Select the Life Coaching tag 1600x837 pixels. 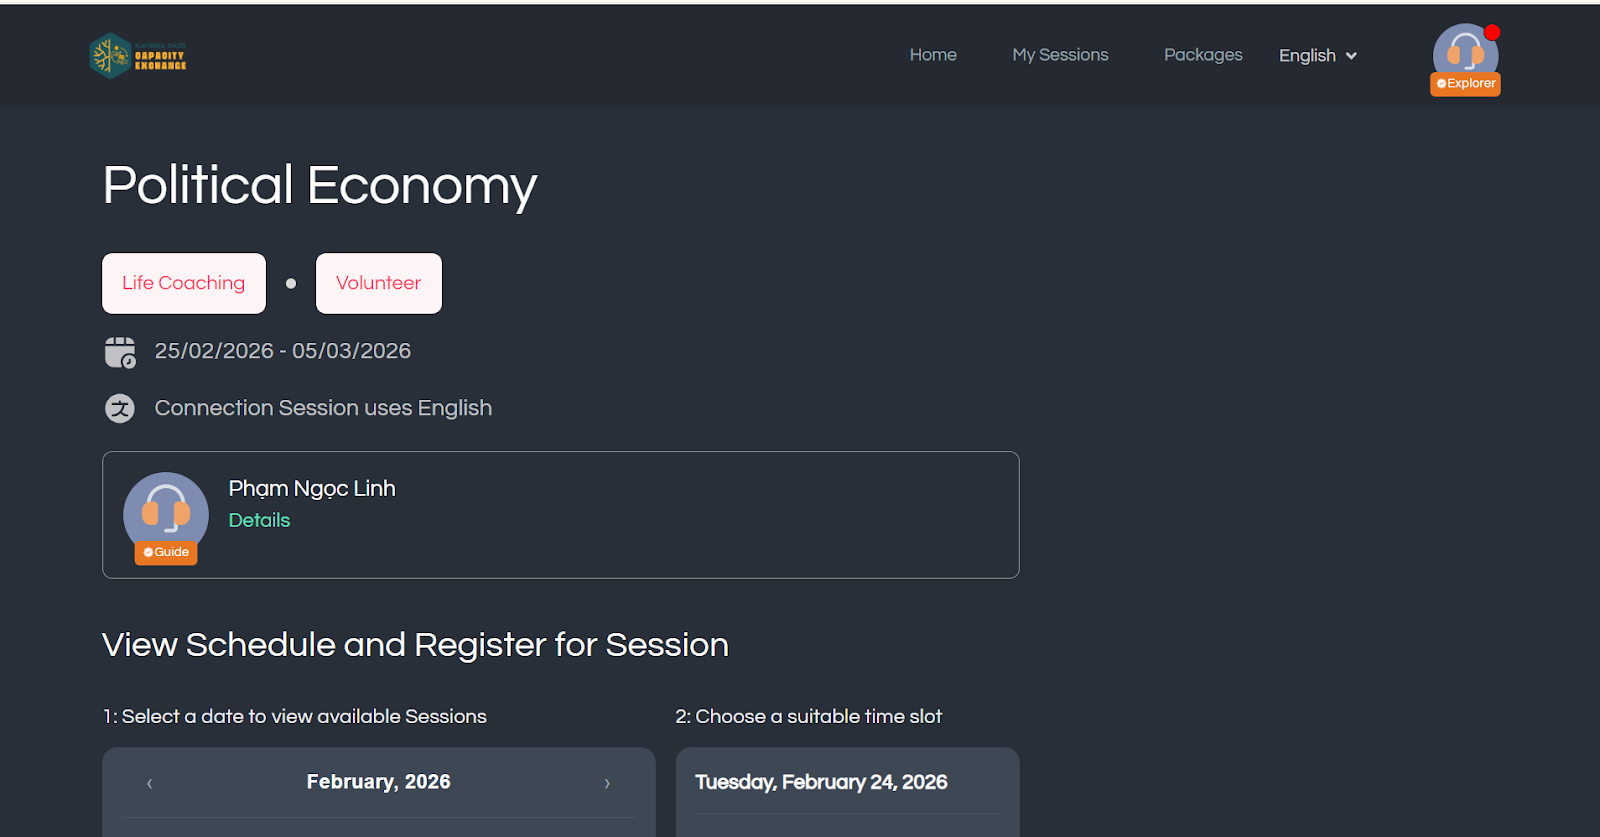click(184, 283)
